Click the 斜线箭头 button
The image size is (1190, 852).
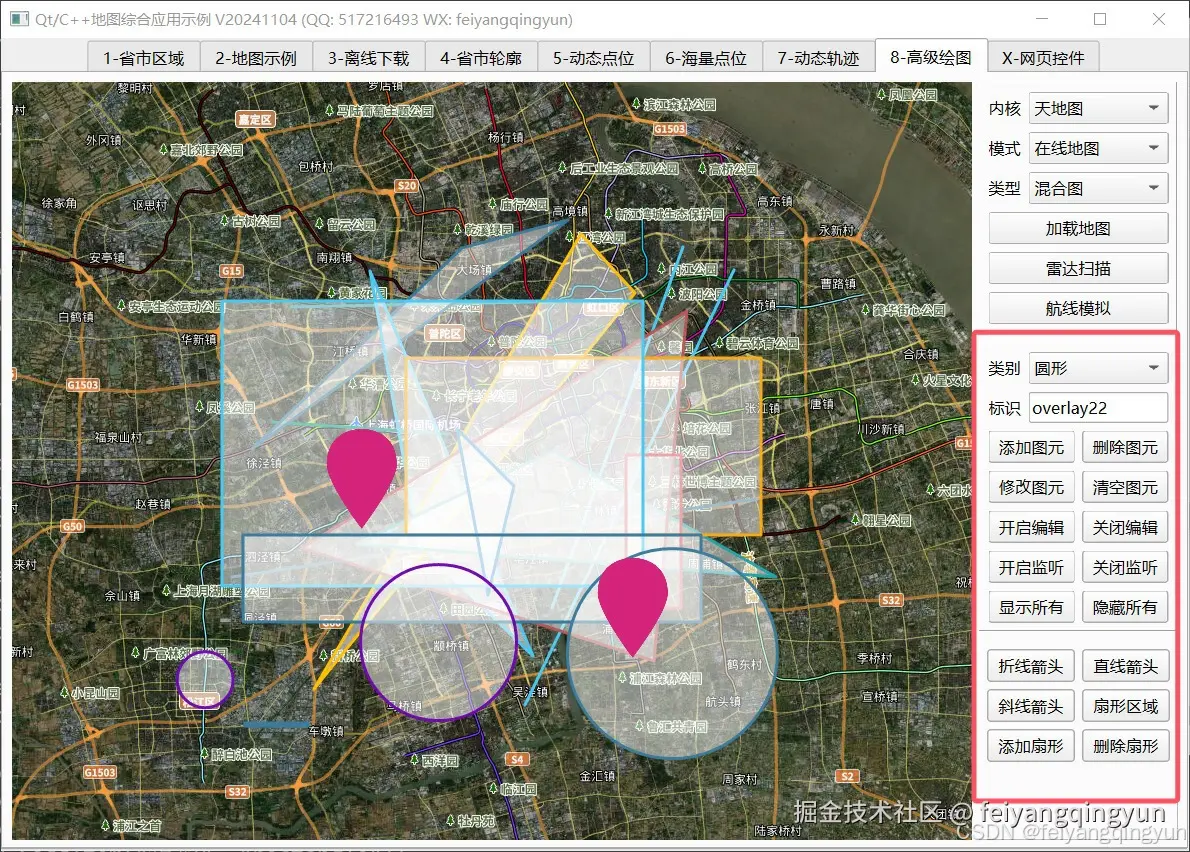(x=1031, y=706)
